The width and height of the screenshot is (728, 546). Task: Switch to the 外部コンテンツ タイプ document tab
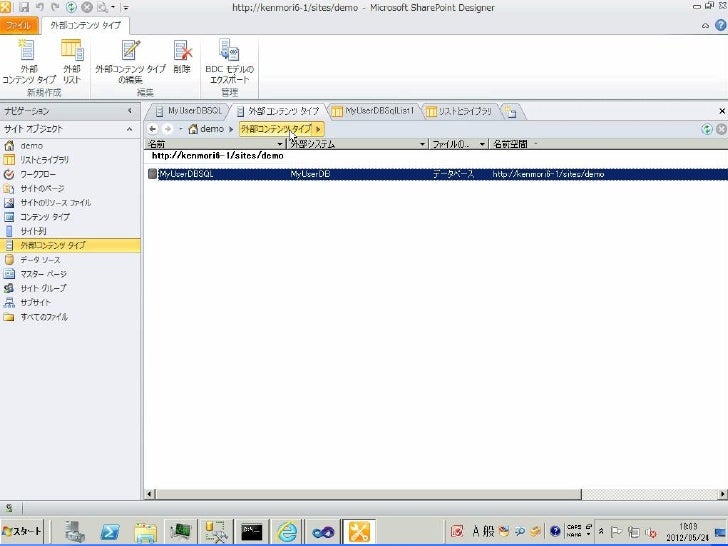click(x=279, y=111)
